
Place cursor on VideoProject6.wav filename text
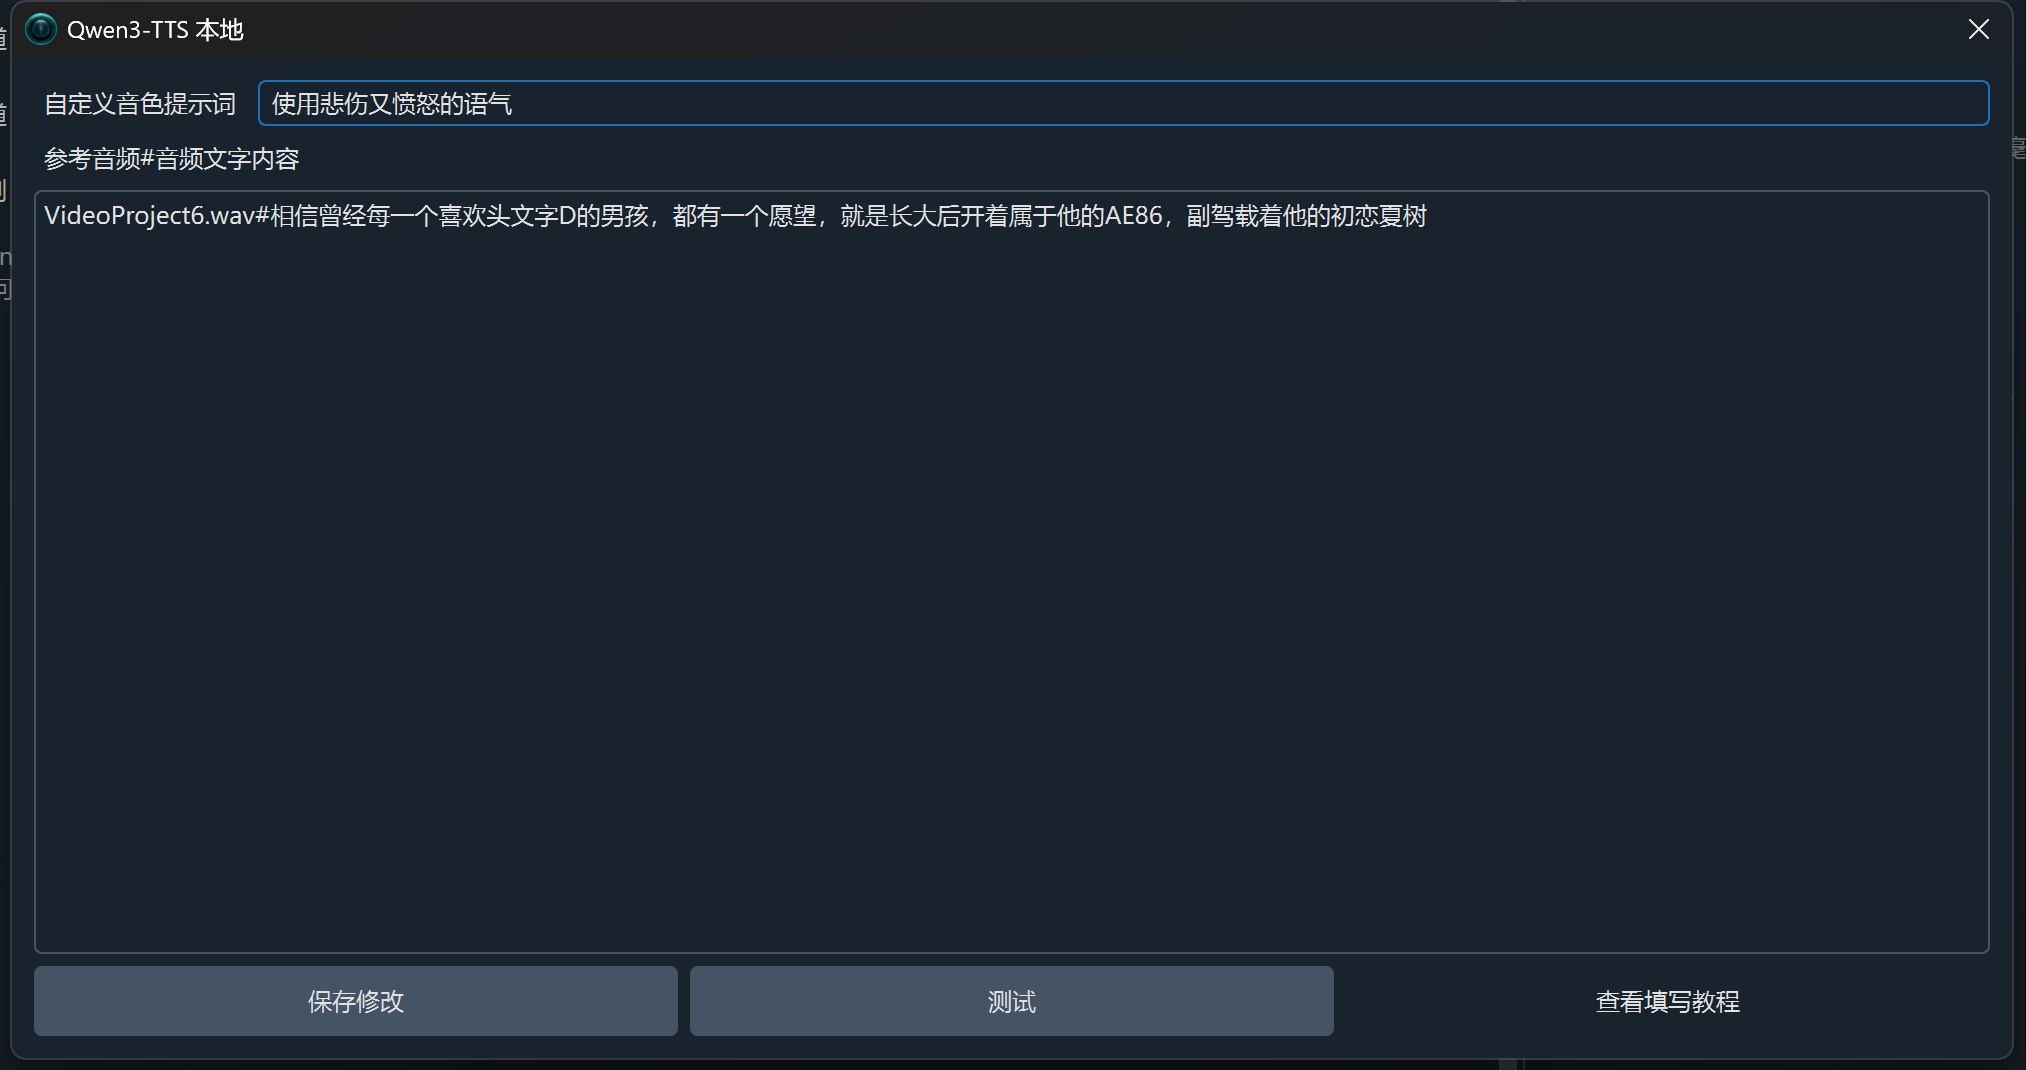pyautogui.click(x=150, y=216)
